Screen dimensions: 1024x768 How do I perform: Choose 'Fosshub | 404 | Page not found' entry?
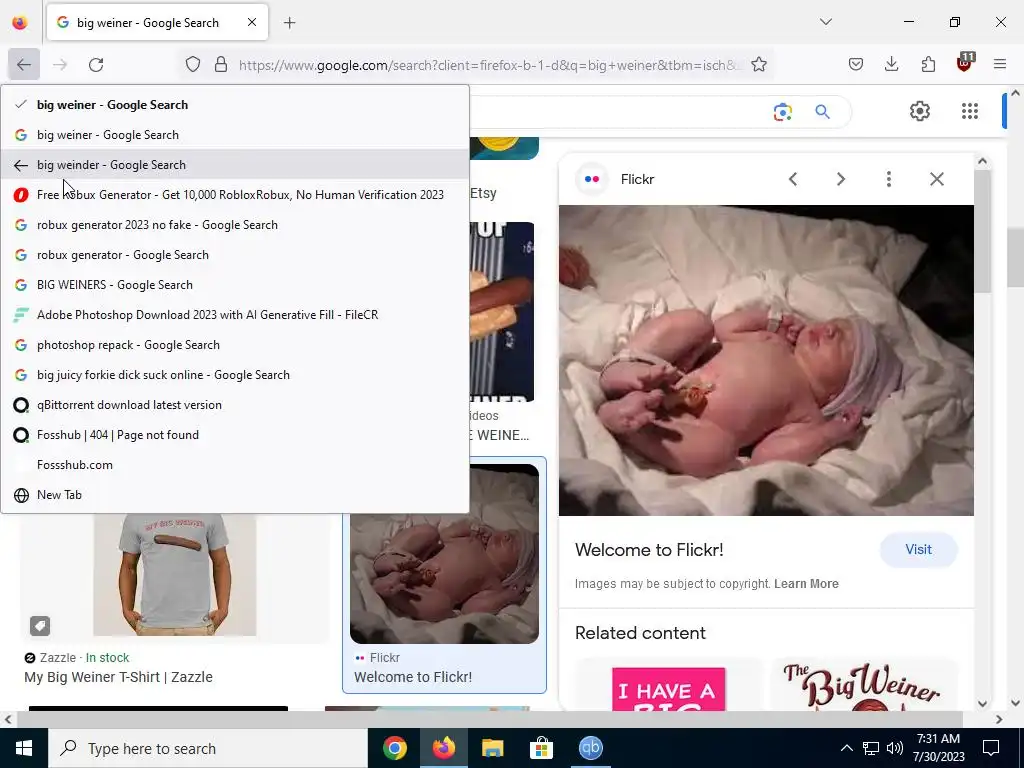coord(235,435)
